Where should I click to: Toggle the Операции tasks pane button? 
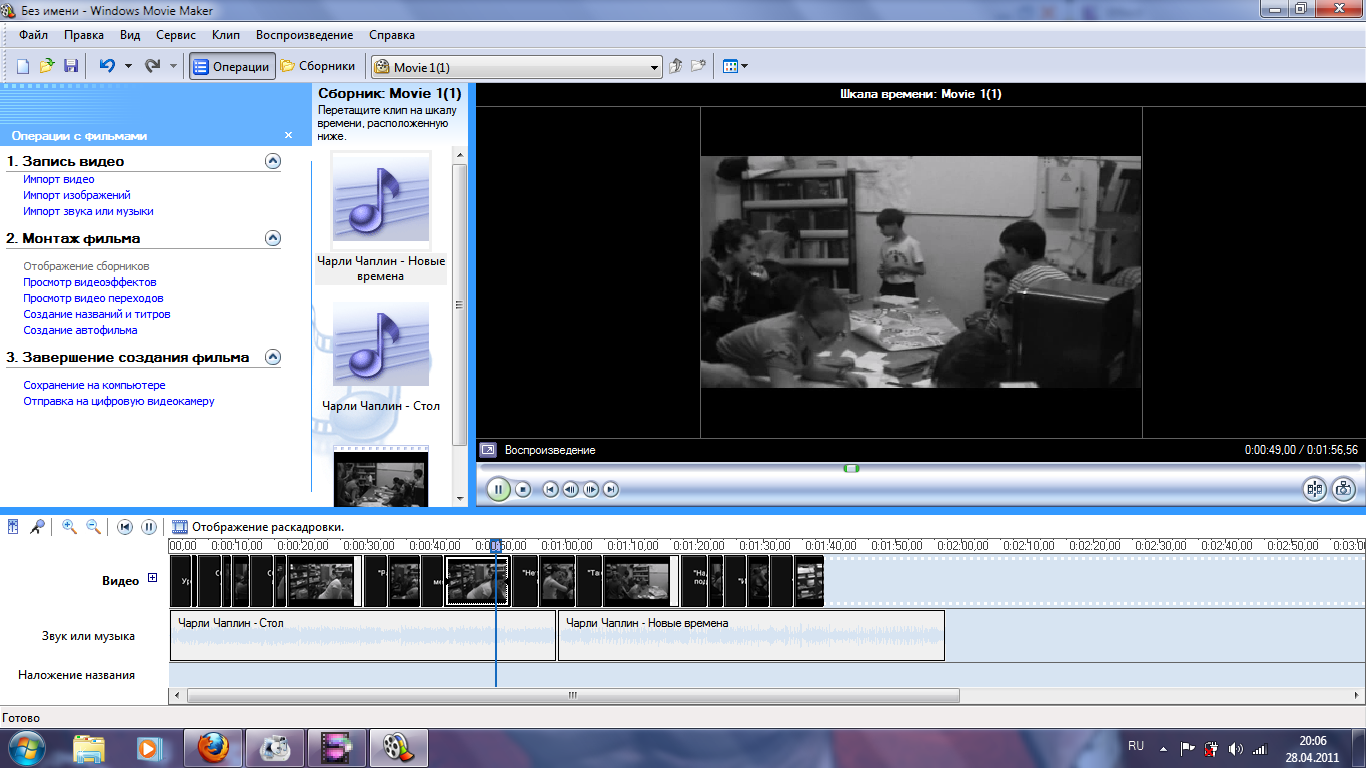coord(232,66)
